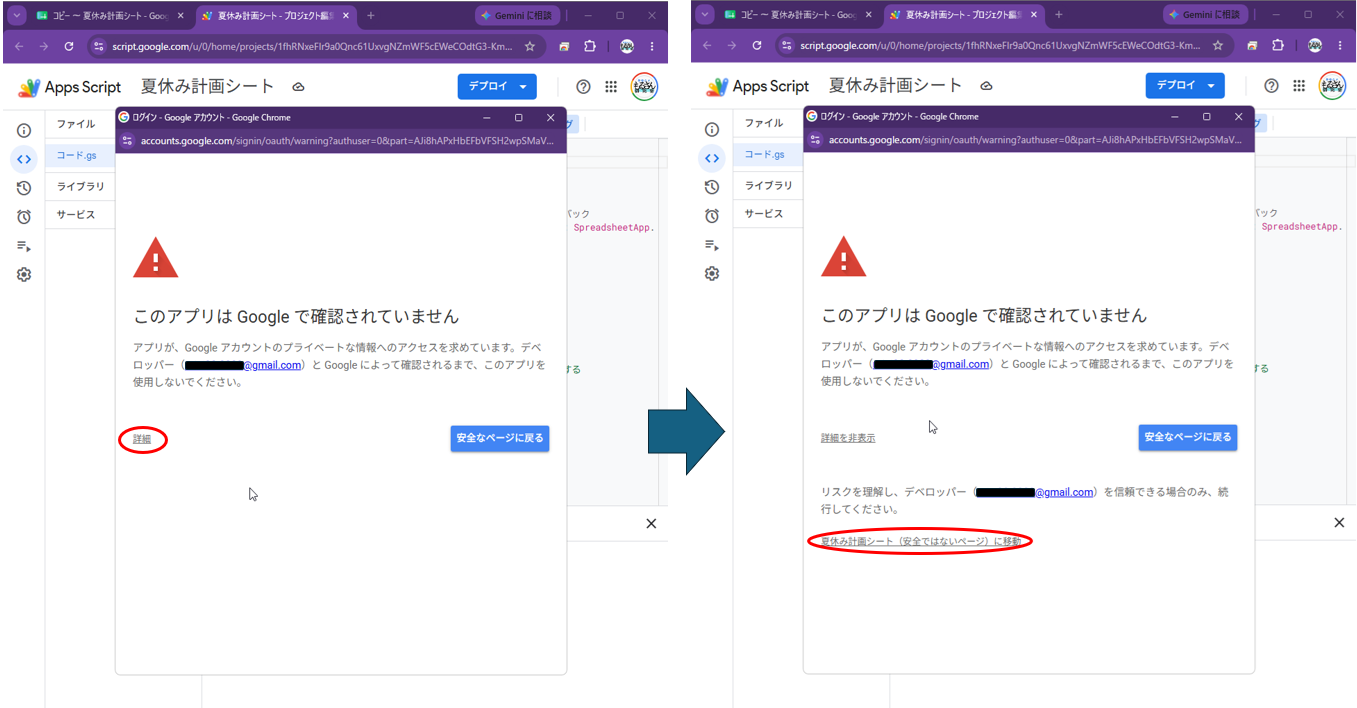
Task: Click ライブラリ section in left screenshot
Action: (x=81, y=187)
